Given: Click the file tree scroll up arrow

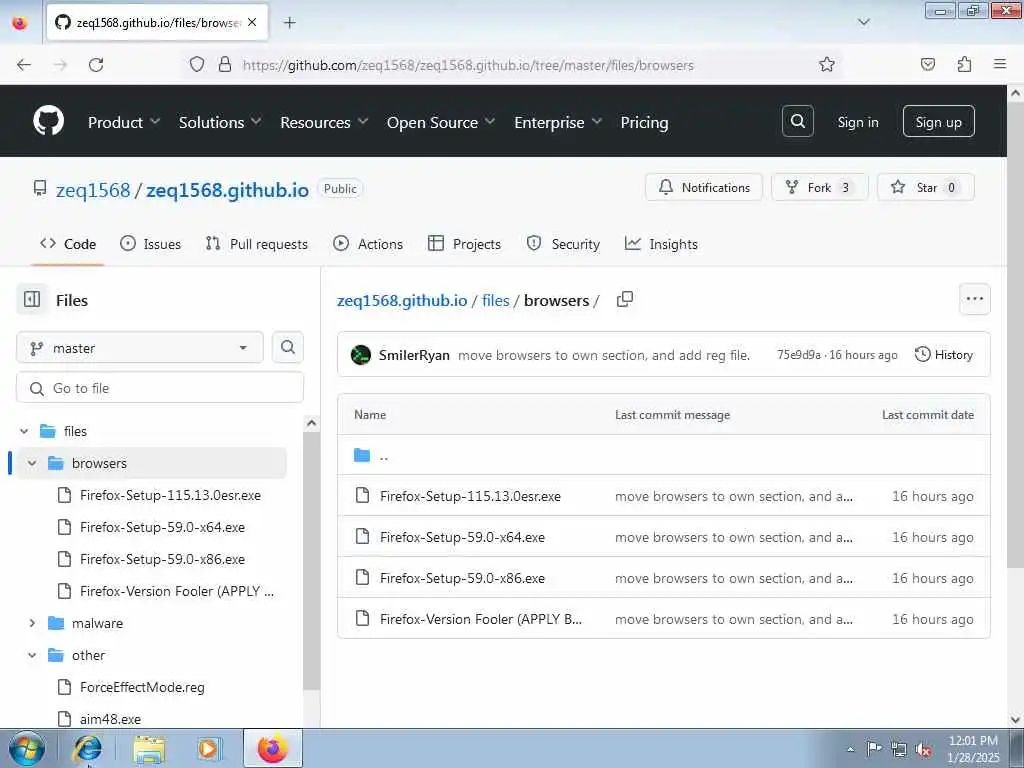Looking at the screenshot, I should (x=312, y=423).
